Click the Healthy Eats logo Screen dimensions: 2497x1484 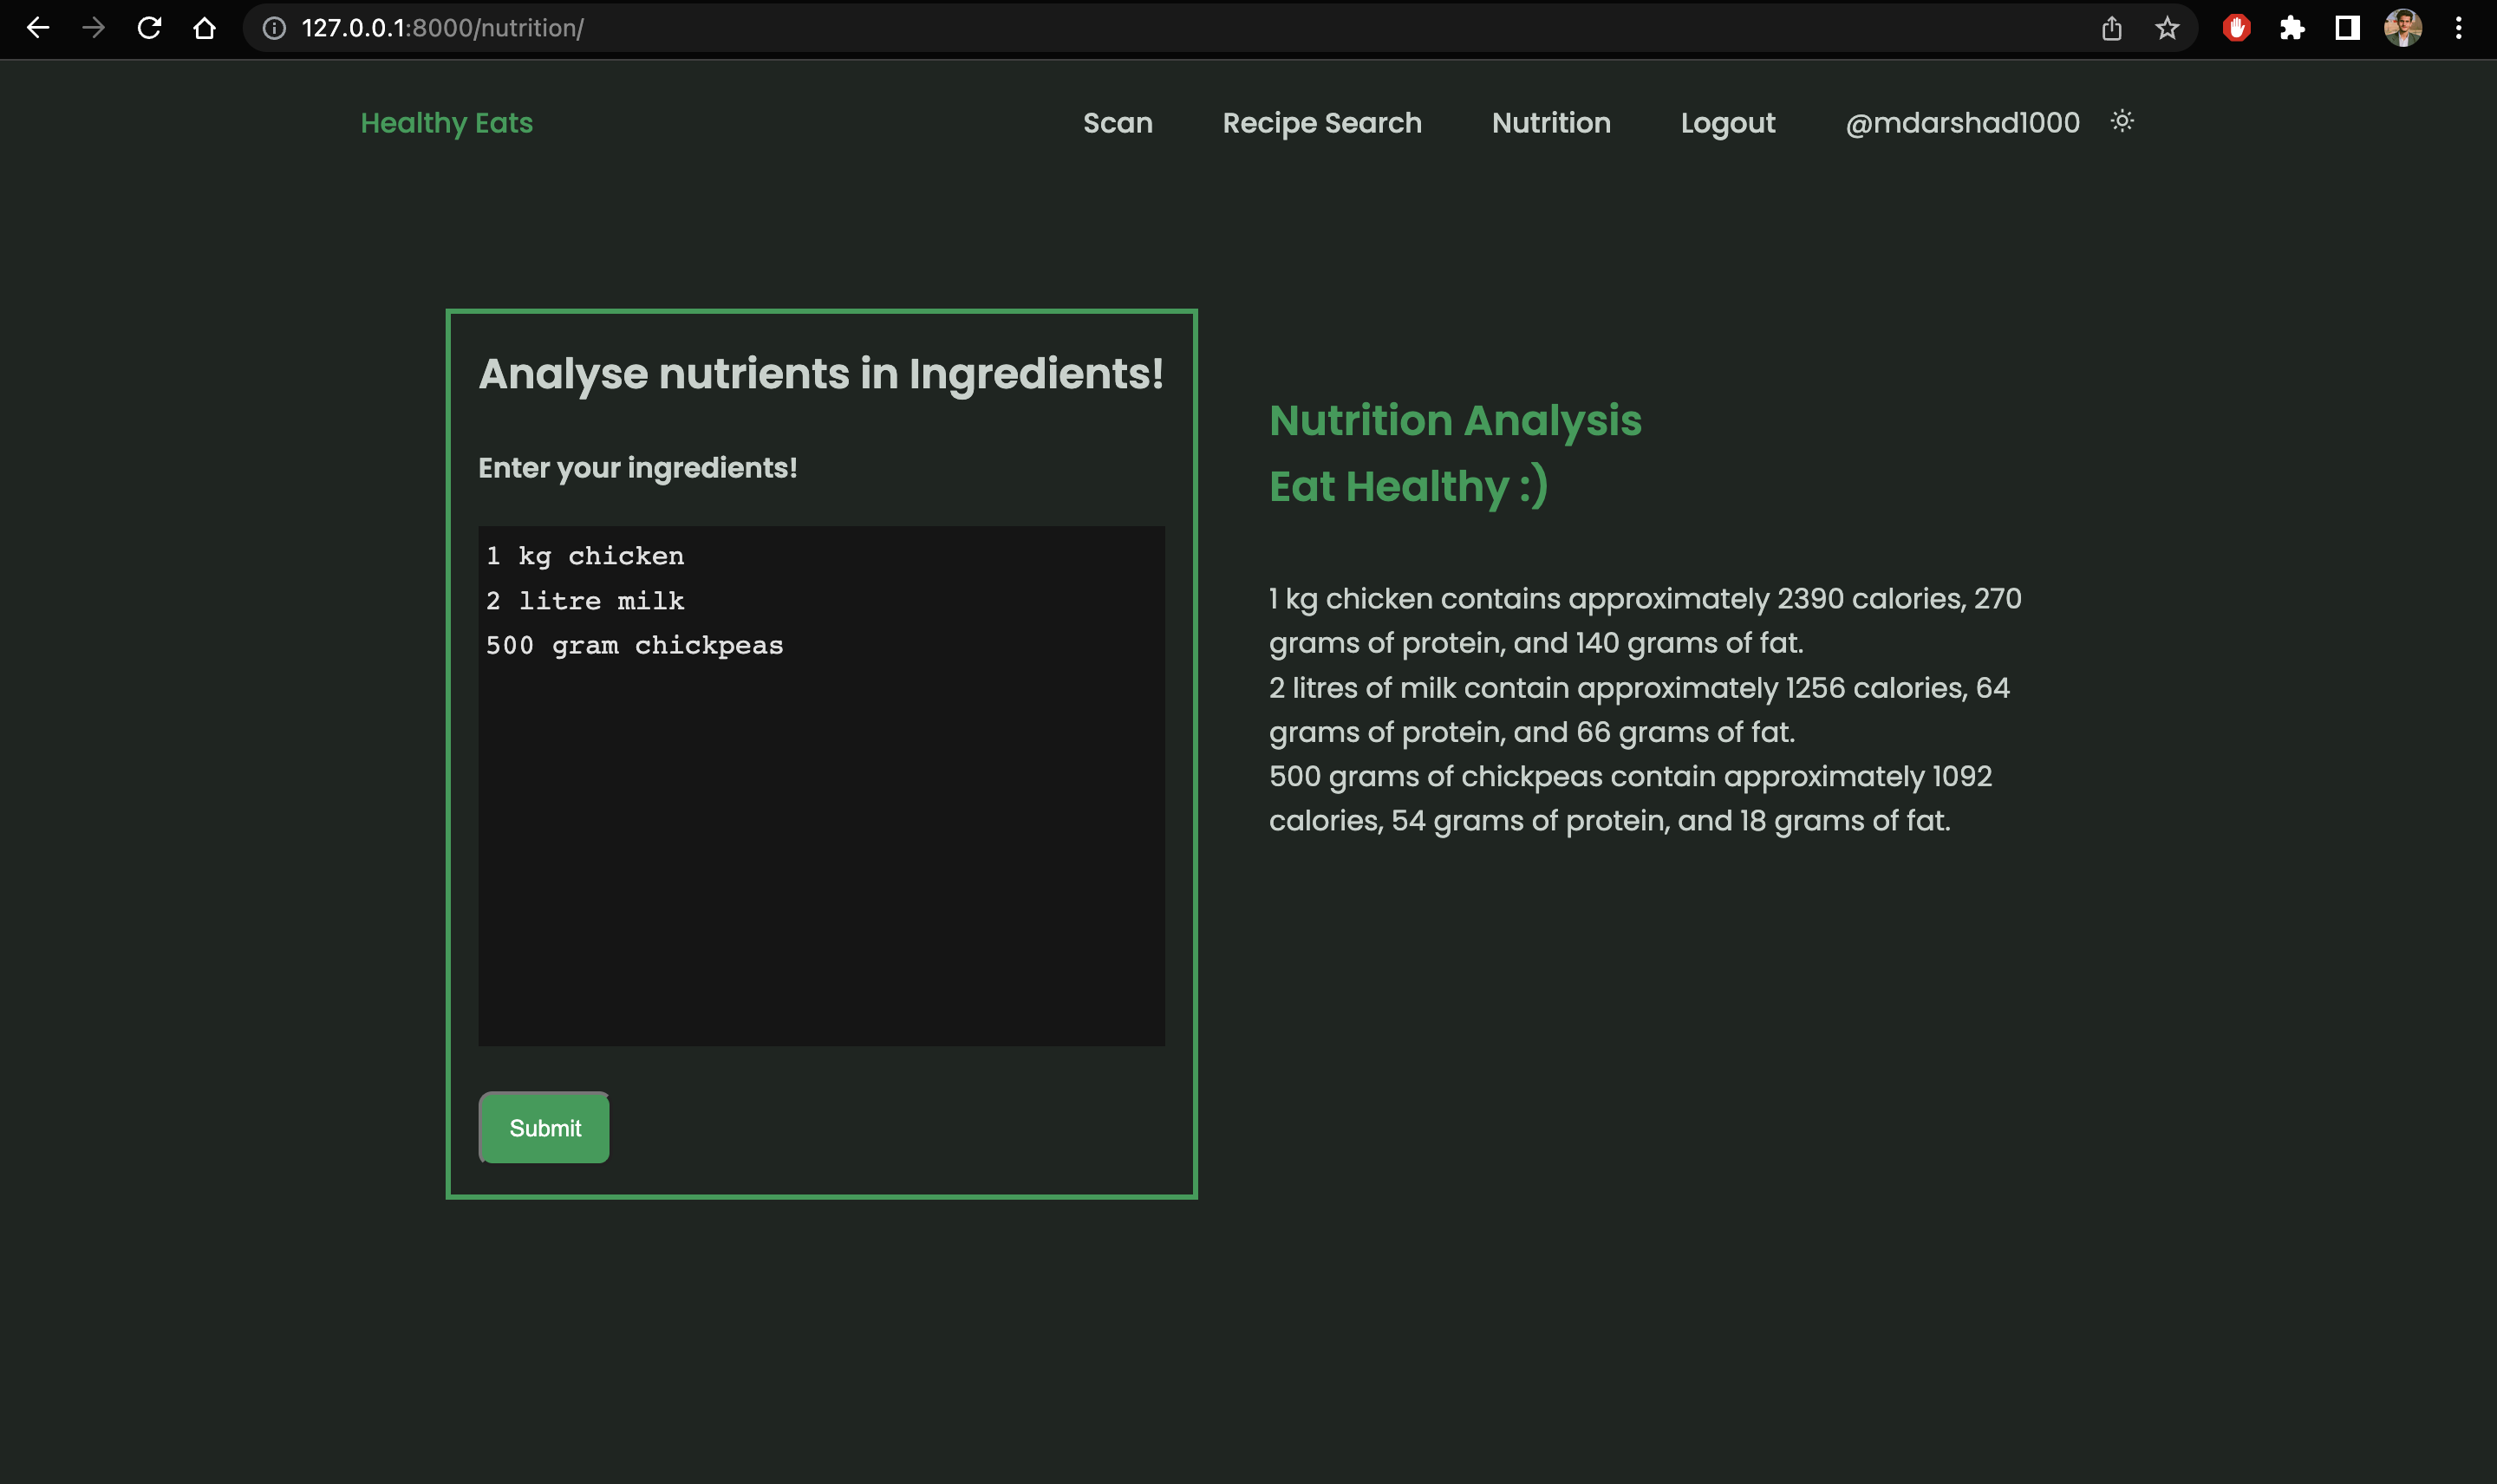tap(446, 123)
